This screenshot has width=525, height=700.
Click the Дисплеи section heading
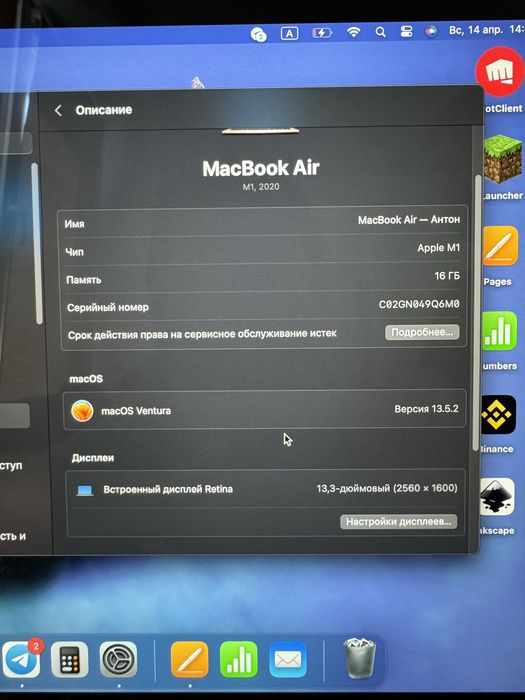(x=93, y=458)
